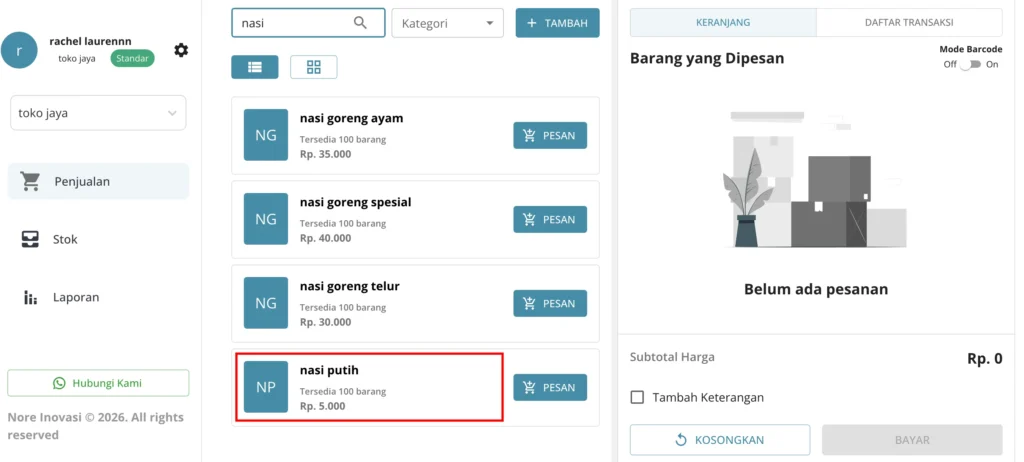Switch to grid view icon

tap(313, 67)
